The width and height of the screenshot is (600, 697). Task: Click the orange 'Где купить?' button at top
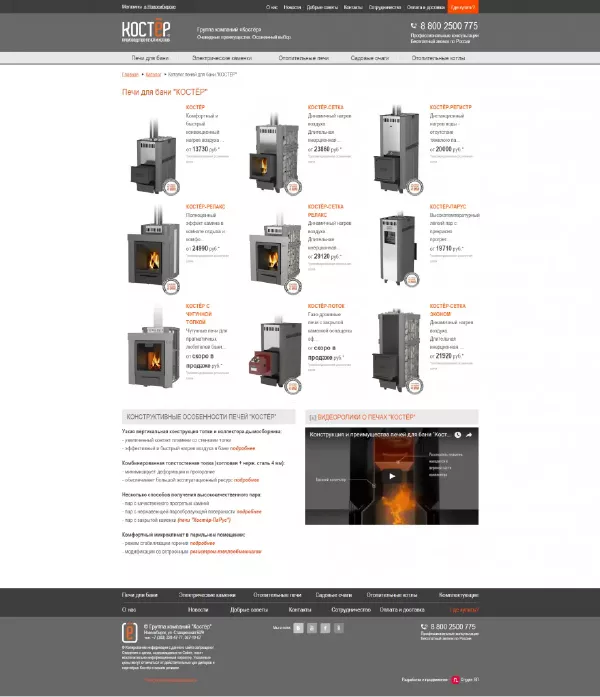tap(463, 7)
